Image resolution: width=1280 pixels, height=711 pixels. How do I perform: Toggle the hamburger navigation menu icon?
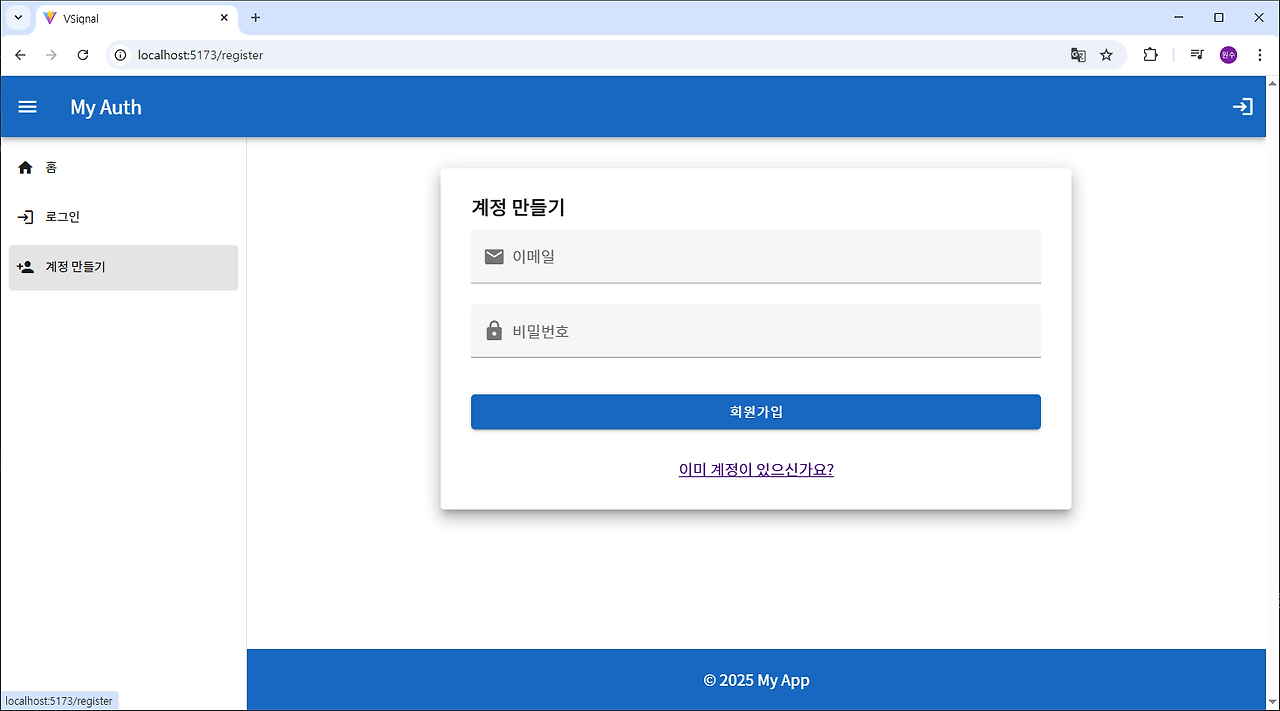tap(28, 107)
